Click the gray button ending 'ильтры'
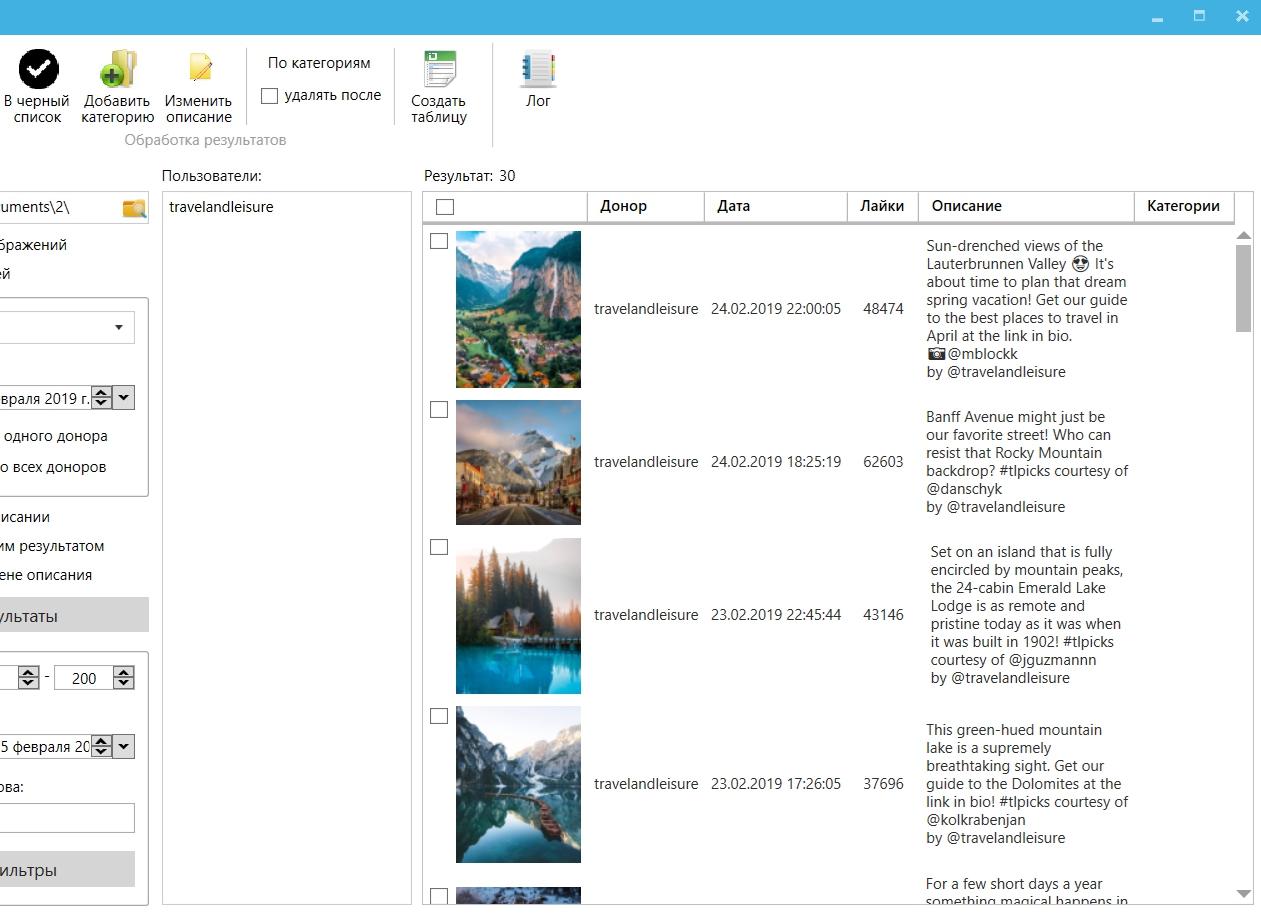Image resolution: width=1261 pixels, height=914 pixels. [x=67, y=869]
